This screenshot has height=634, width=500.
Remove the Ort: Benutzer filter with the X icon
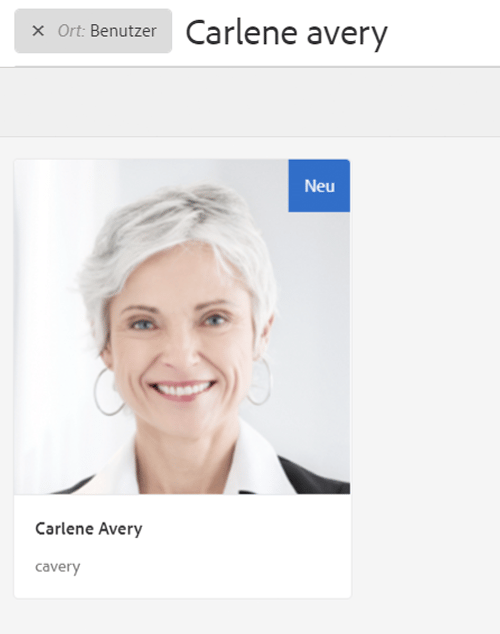pos(38,31)
